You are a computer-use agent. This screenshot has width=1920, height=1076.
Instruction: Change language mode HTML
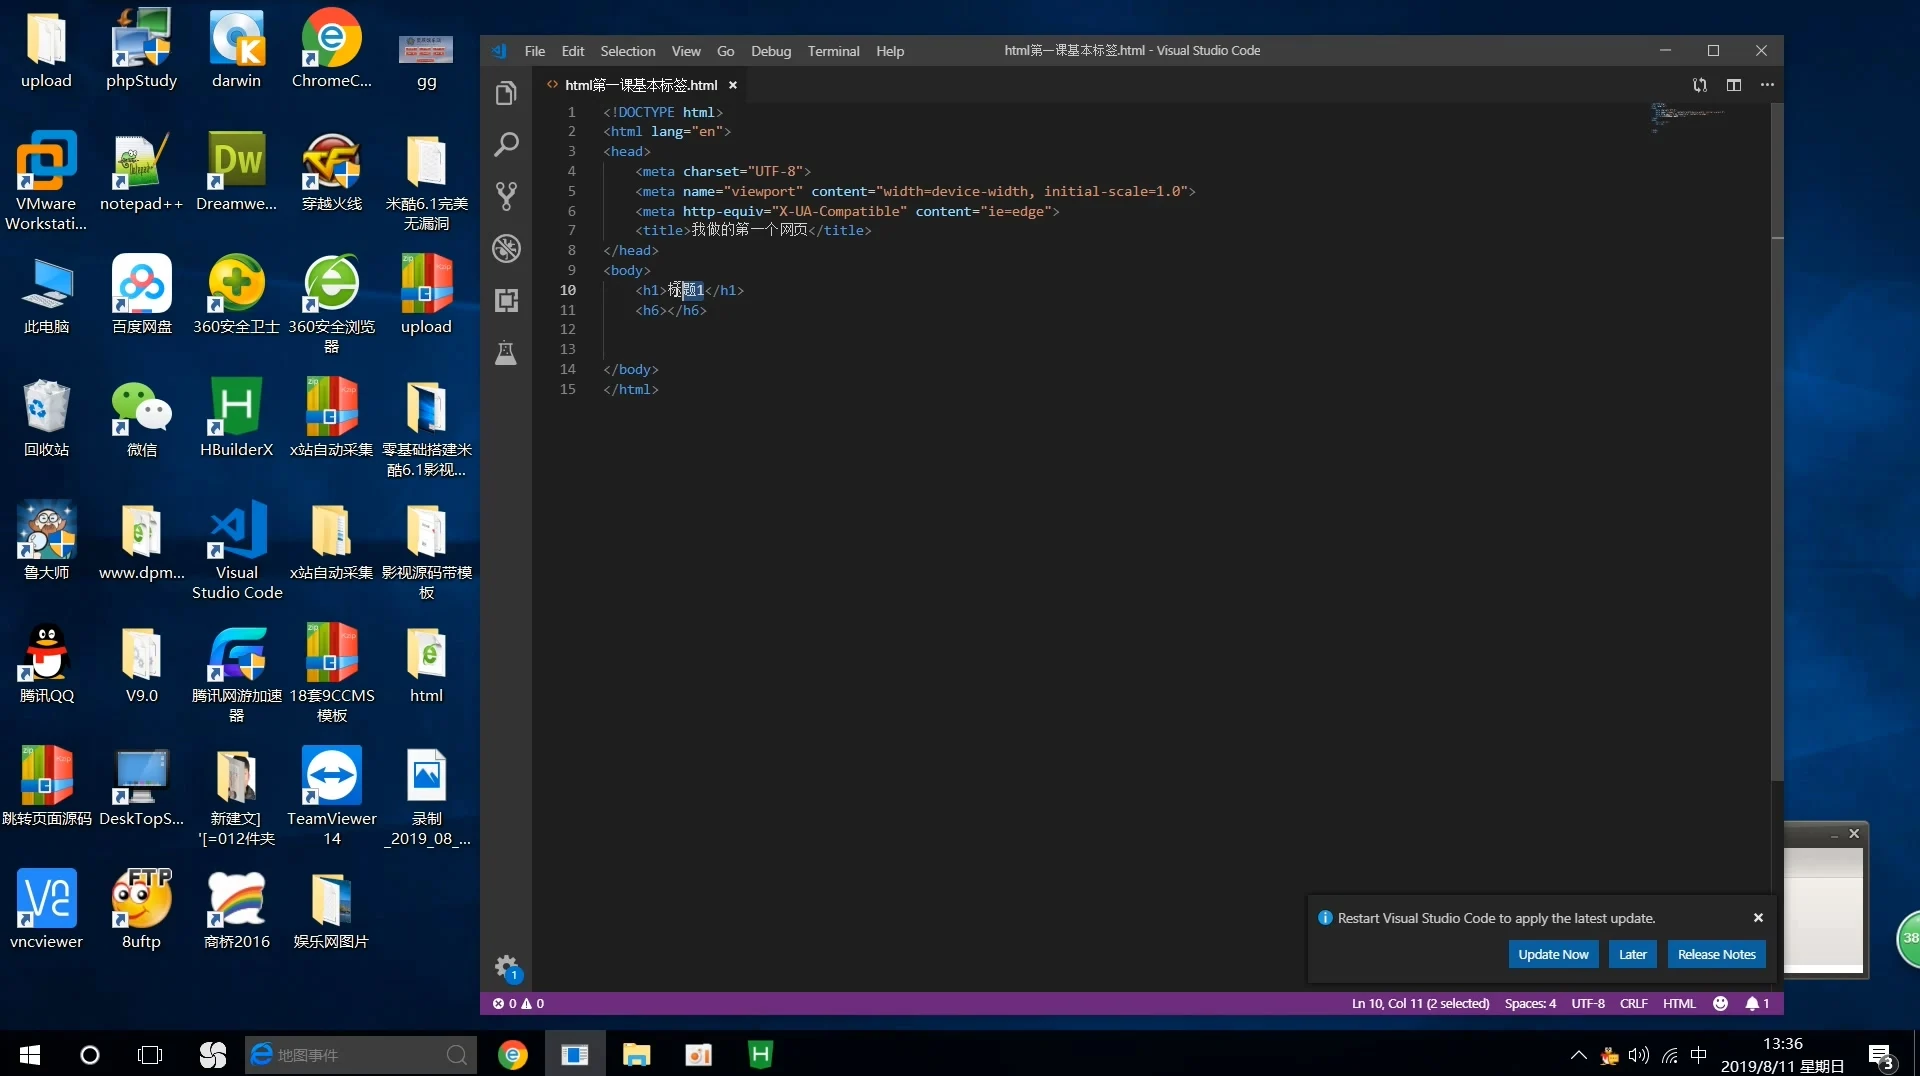point(1679,1003)
